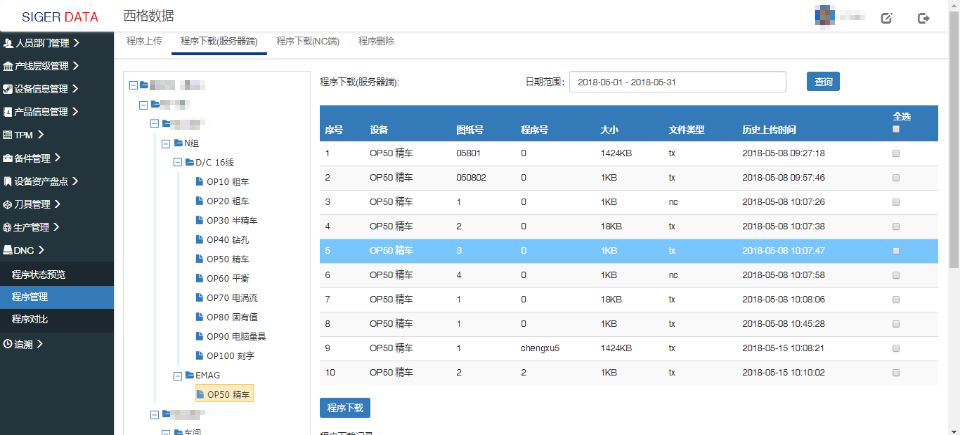This screenshot has height=435, width=961.
Task: Click the edit icon in top header
Action: 886,18
